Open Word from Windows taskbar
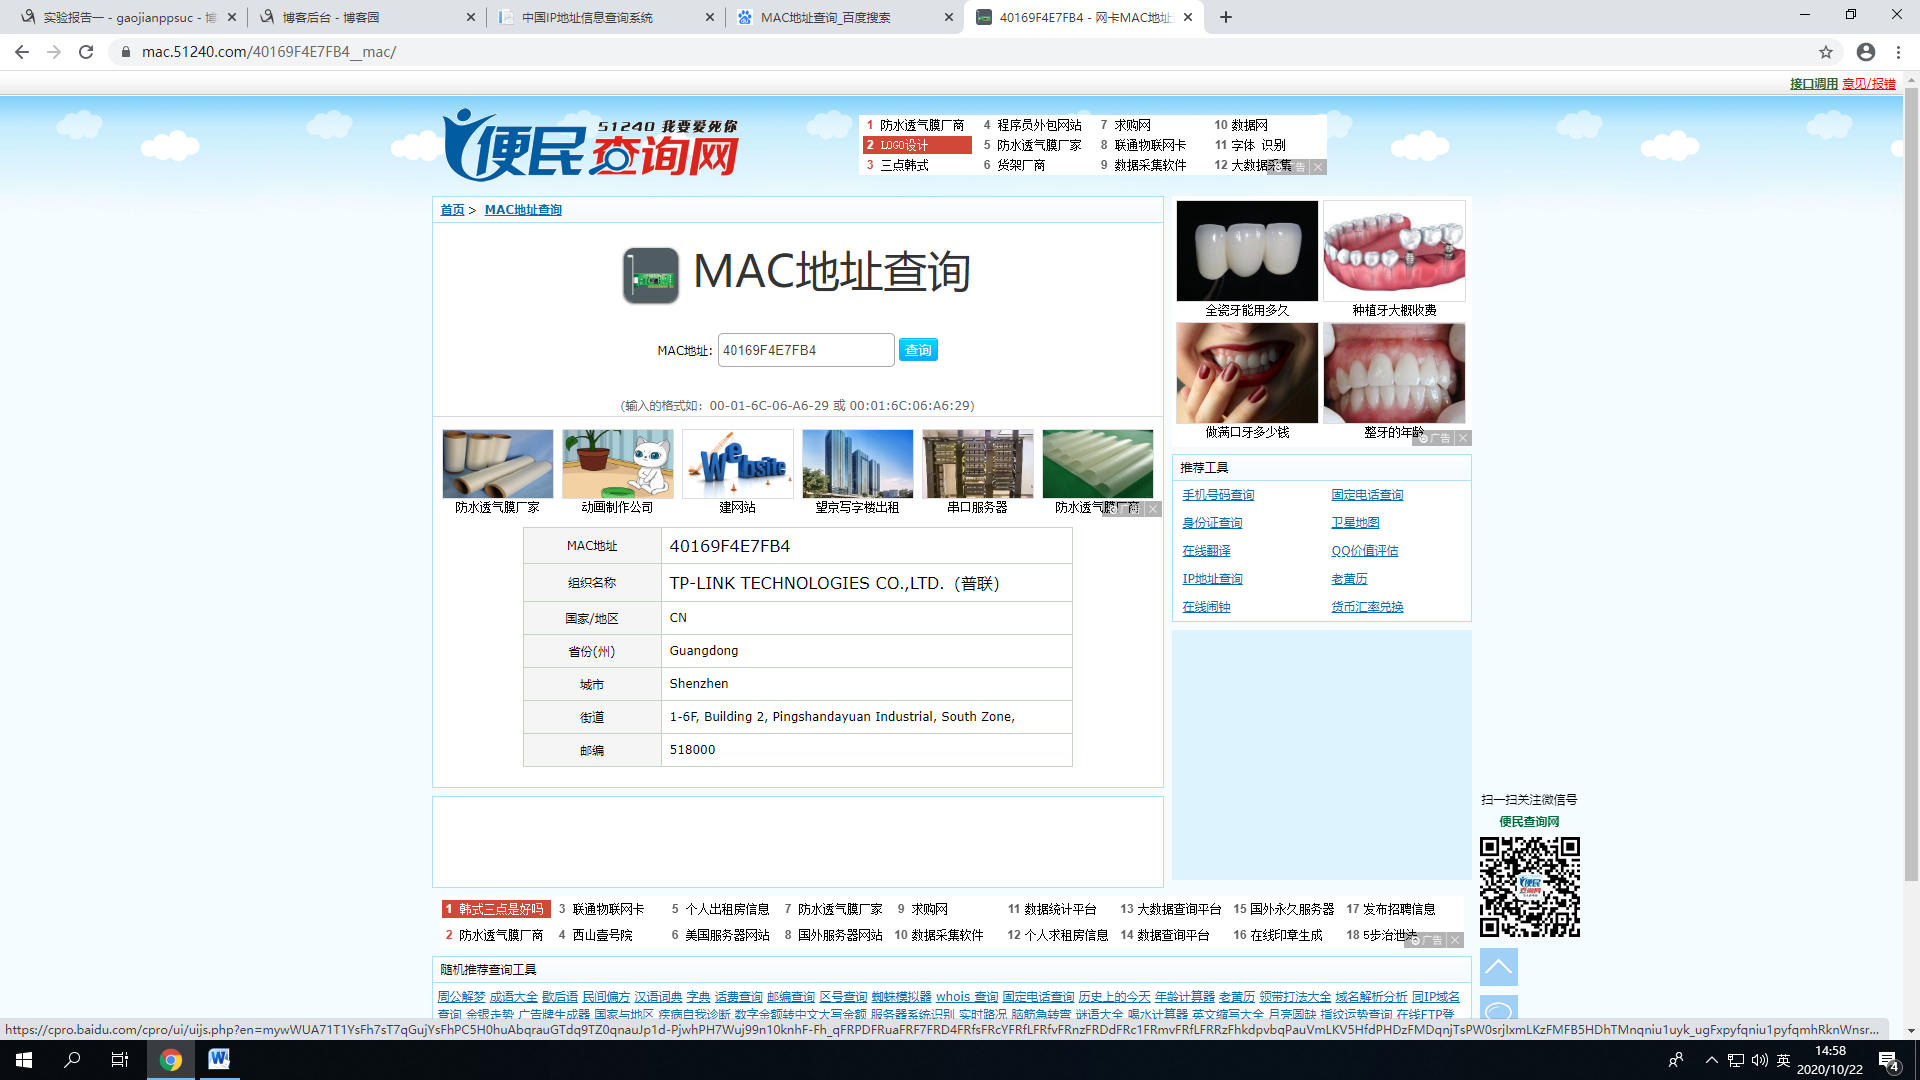The width and height of the screenshot is (1920, 1080). 218,1059
